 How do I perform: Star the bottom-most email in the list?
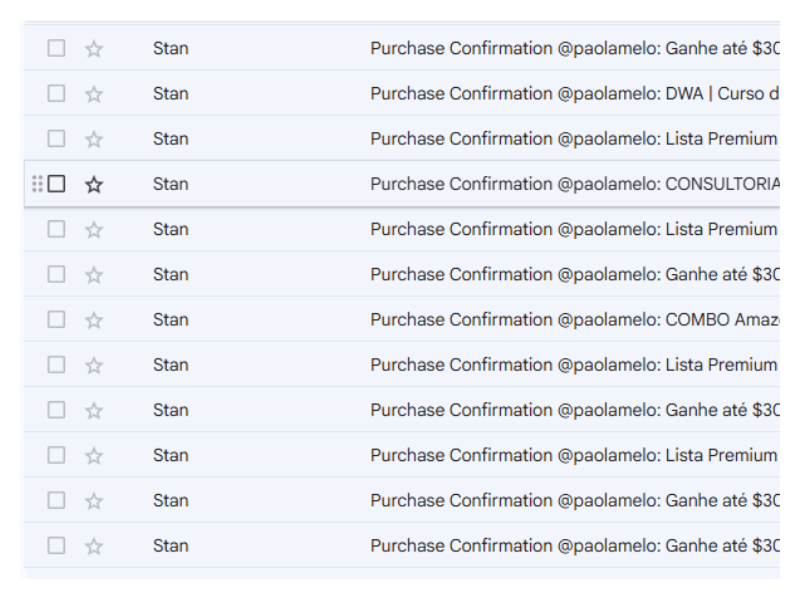94,546
